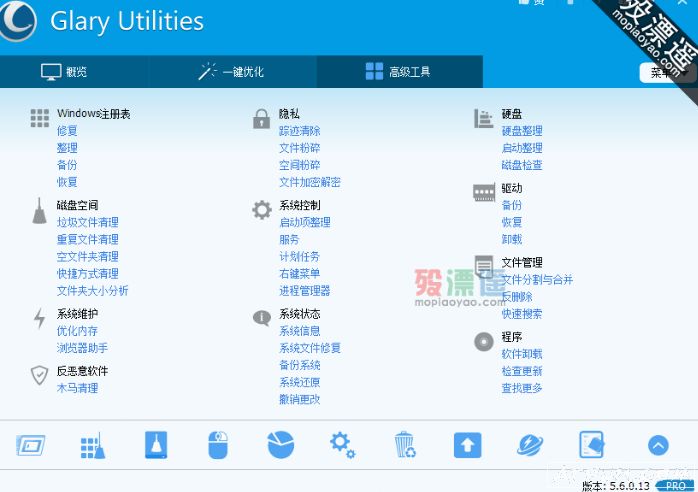Launch 空间粉碎 tool
The image size is (698, 492).
click(300, 165)
